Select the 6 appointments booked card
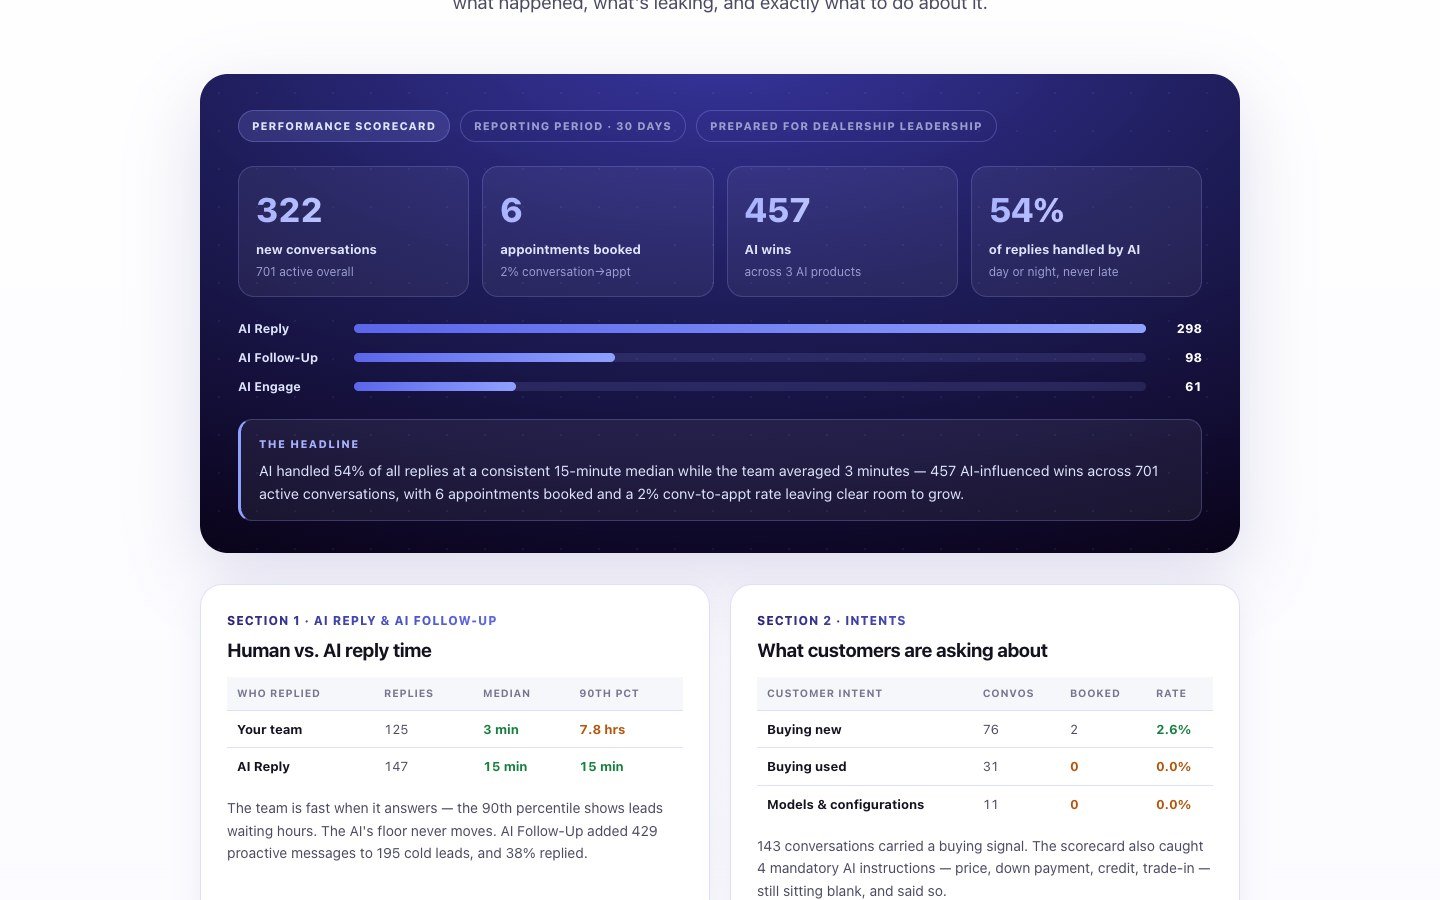The width and height of the screenshot is (1440, 900). click(598, 231)
